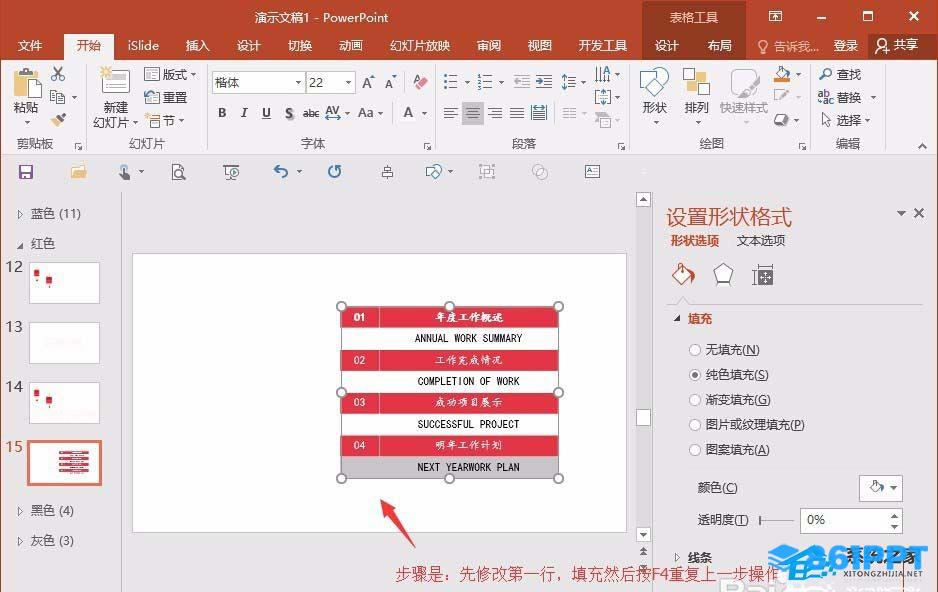Toggle Bold formatting
938x592 pixels.
[x=222, y=112]
